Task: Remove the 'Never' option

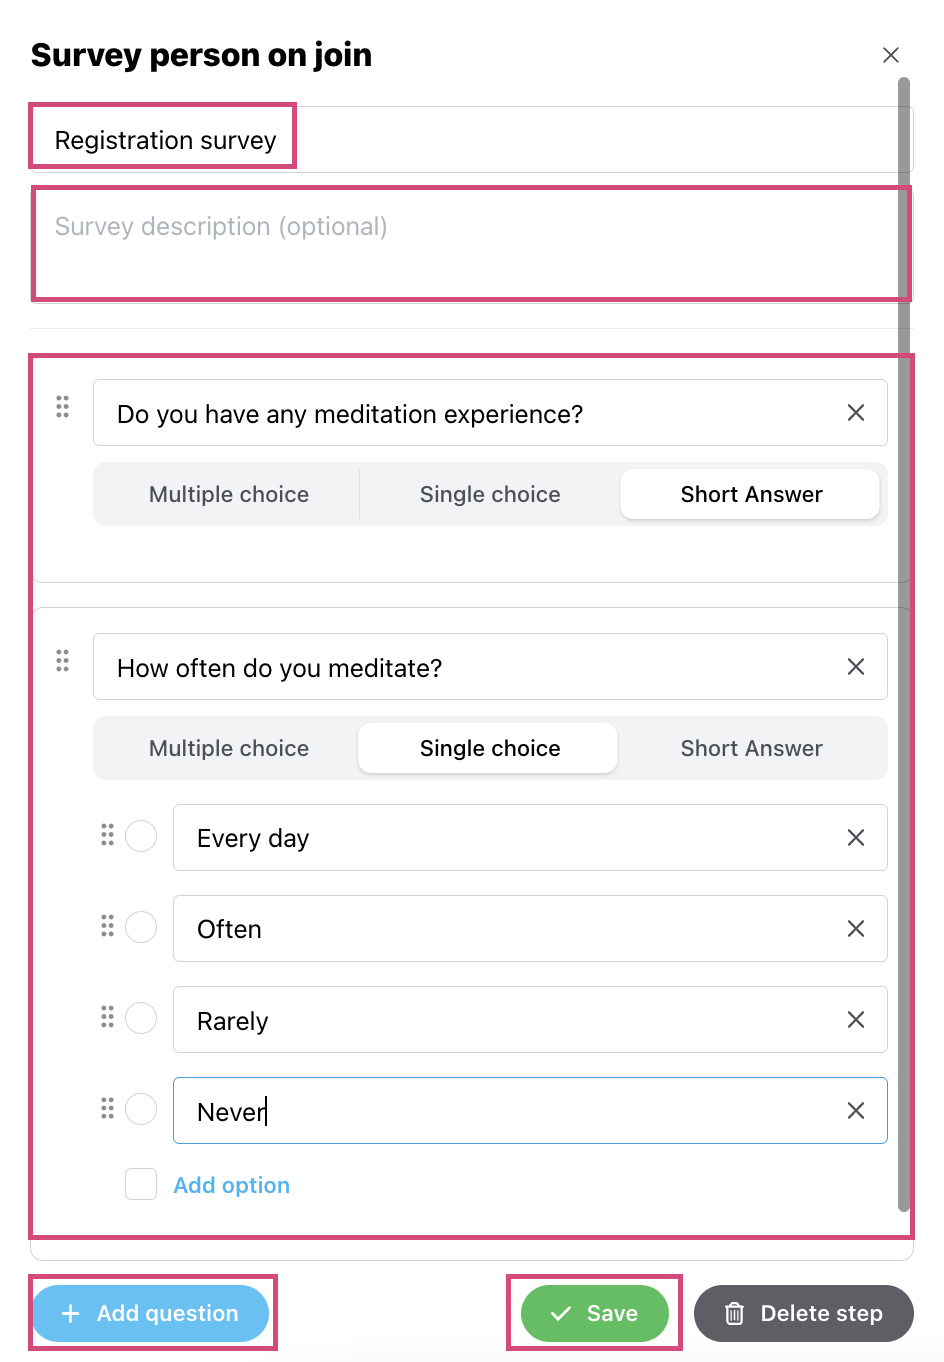Action: [856, 1111]
